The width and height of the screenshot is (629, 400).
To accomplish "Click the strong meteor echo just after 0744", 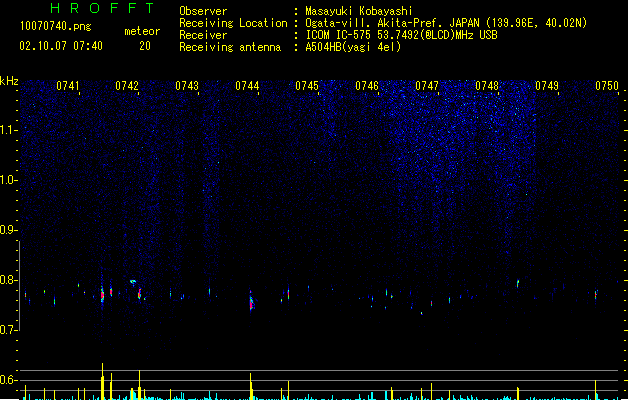I will point(252,303).
